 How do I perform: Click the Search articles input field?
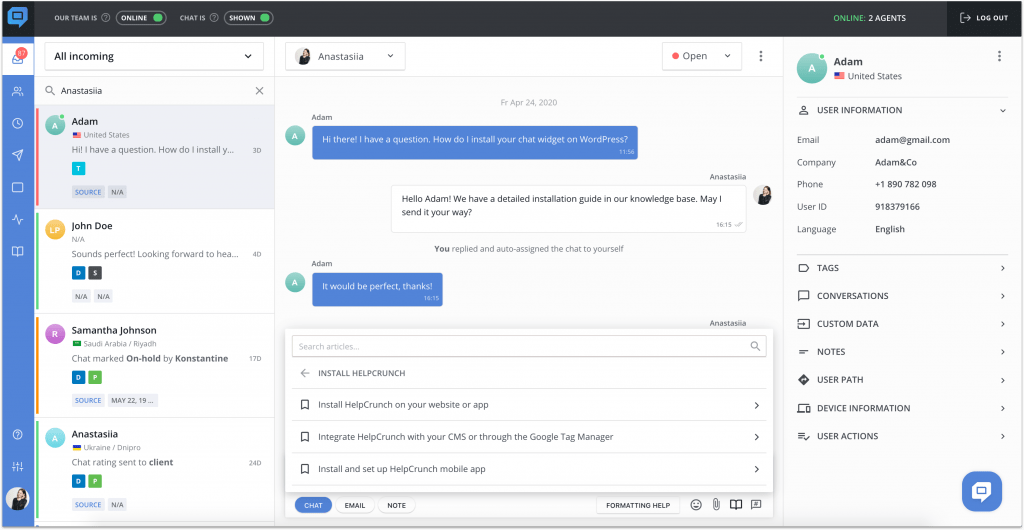[x=520, y=346]
